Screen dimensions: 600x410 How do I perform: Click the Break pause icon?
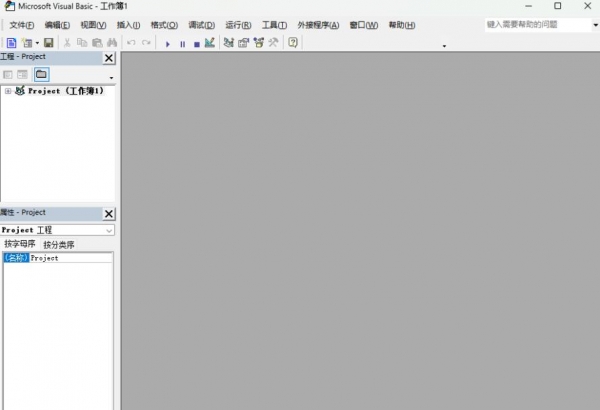(183, 44)
